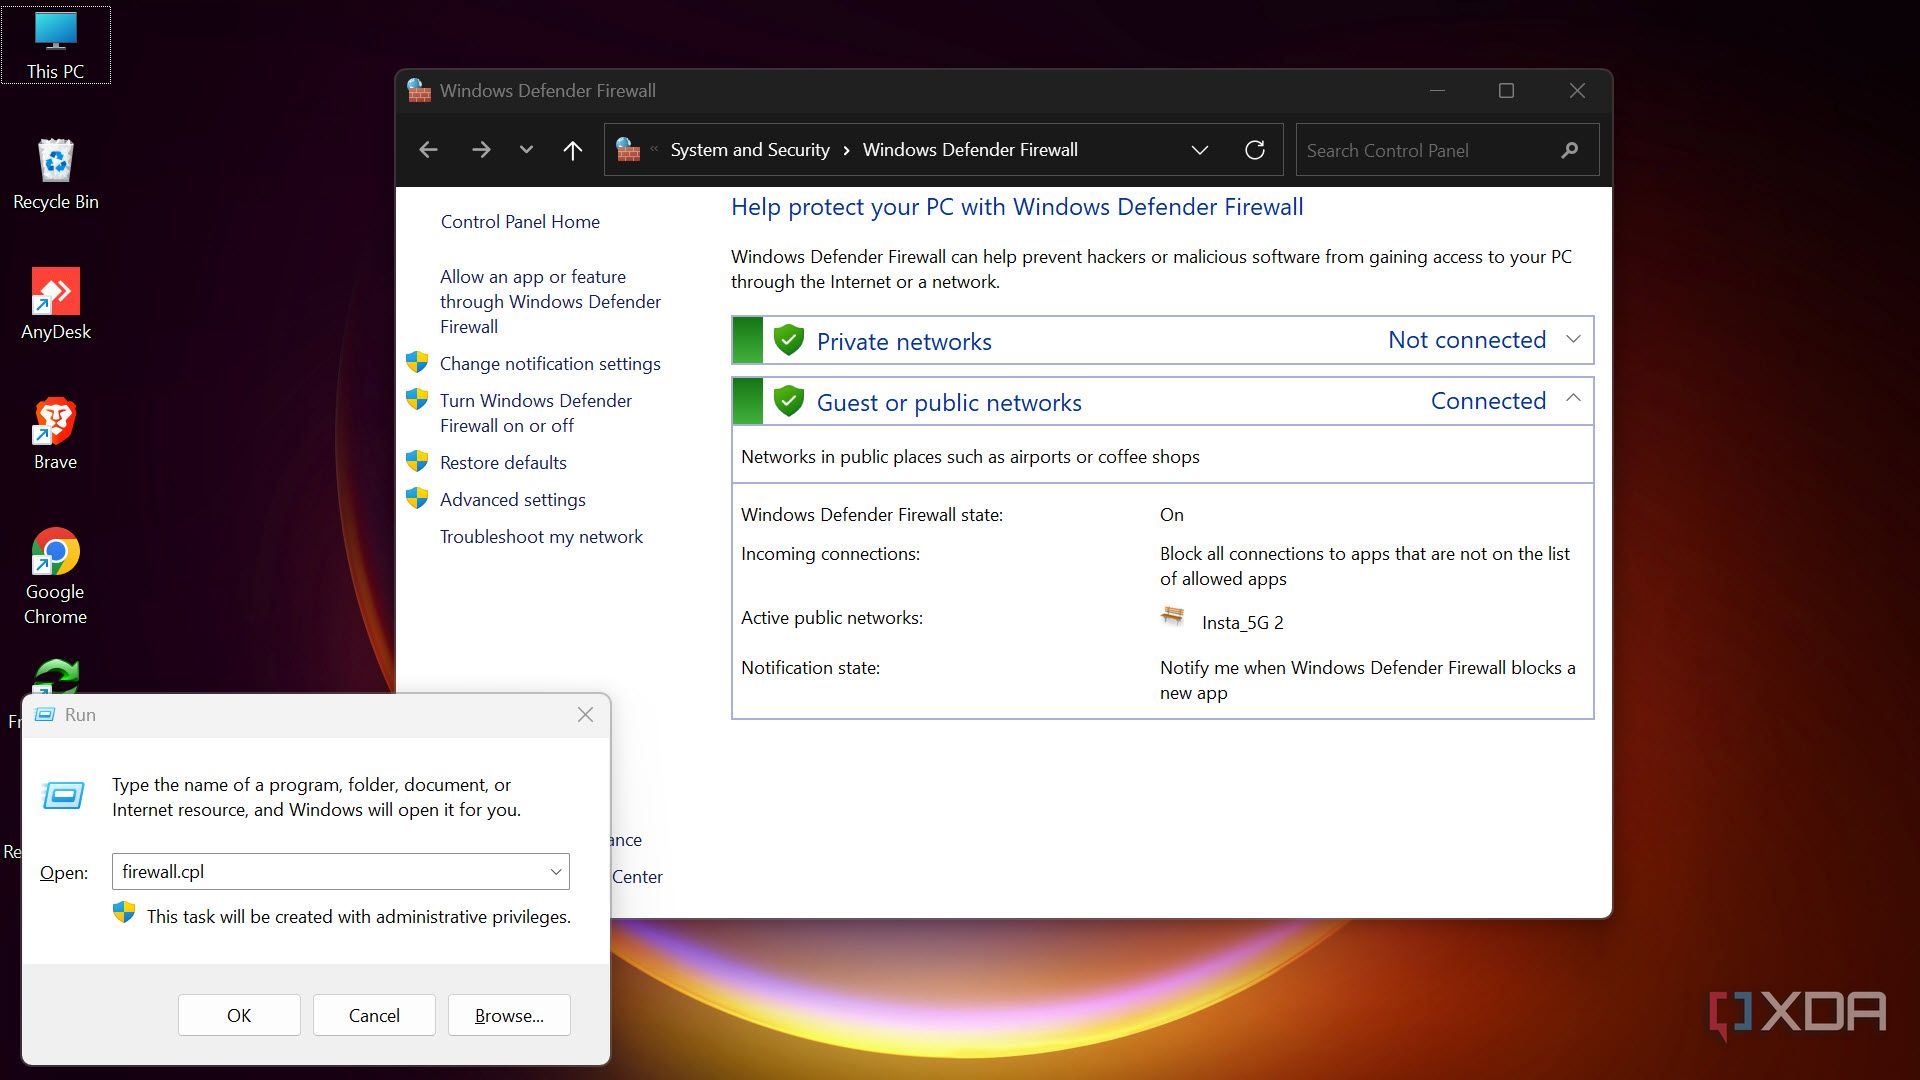Click the Insta_5G 2 network name
This screenshot has width=1920, height=1080.
(x=1242, y=623)
